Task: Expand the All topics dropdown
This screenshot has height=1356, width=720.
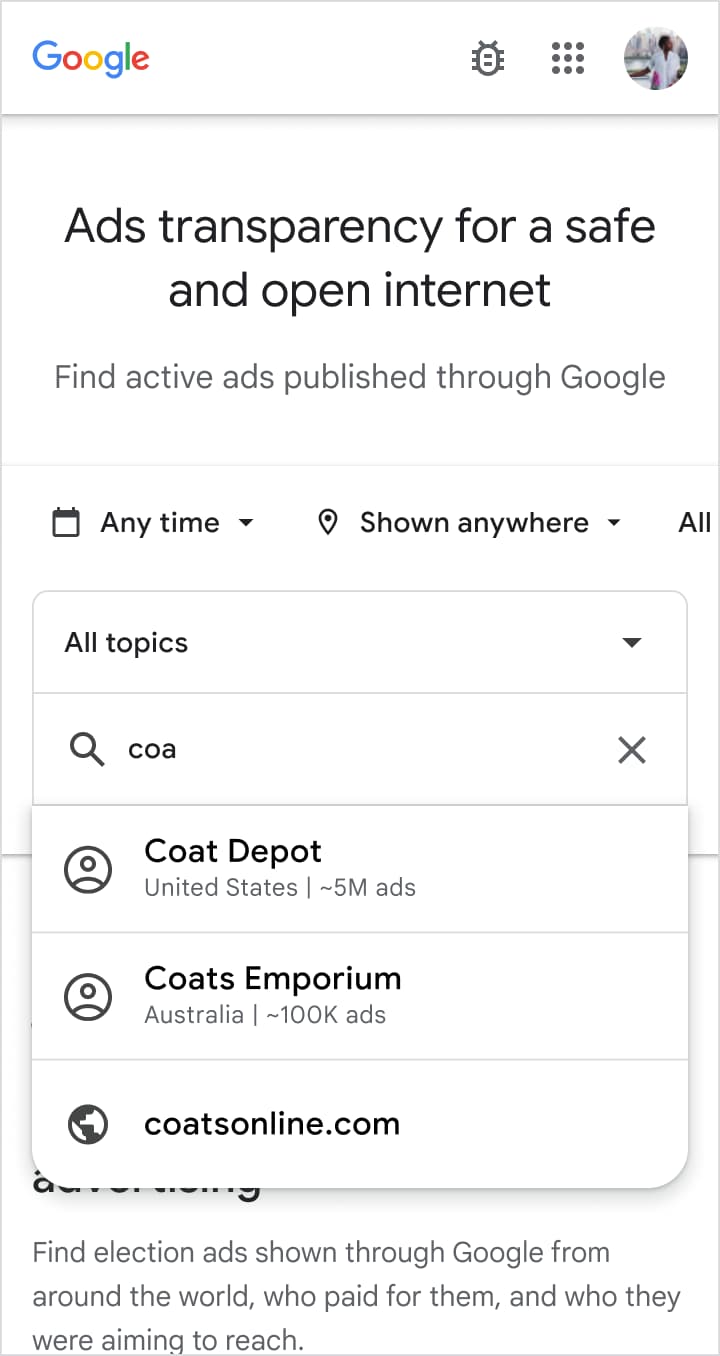Action: [x=360, y=642]
